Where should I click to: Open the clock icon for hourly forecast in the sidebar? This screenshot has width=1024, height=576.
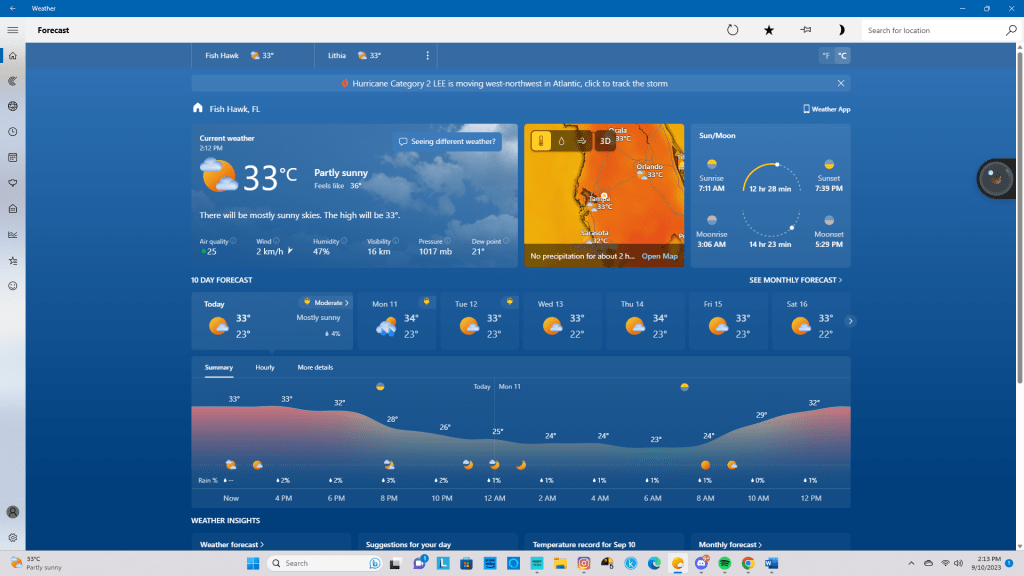click(x=13, y=132)
